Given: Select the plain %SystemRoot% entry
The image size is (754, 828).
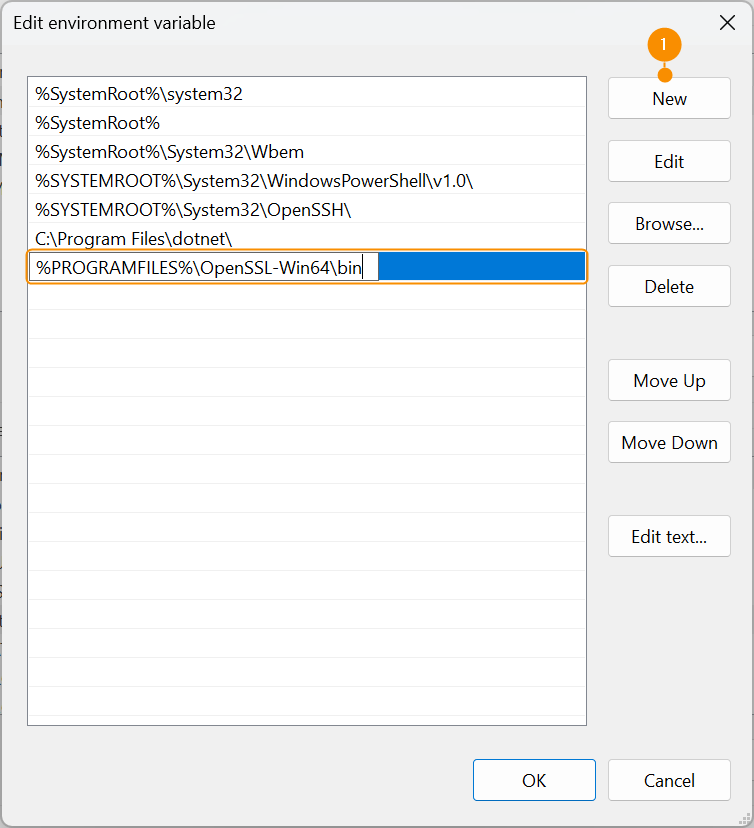Looking at the screenshot, I should (x=98, y=123).
